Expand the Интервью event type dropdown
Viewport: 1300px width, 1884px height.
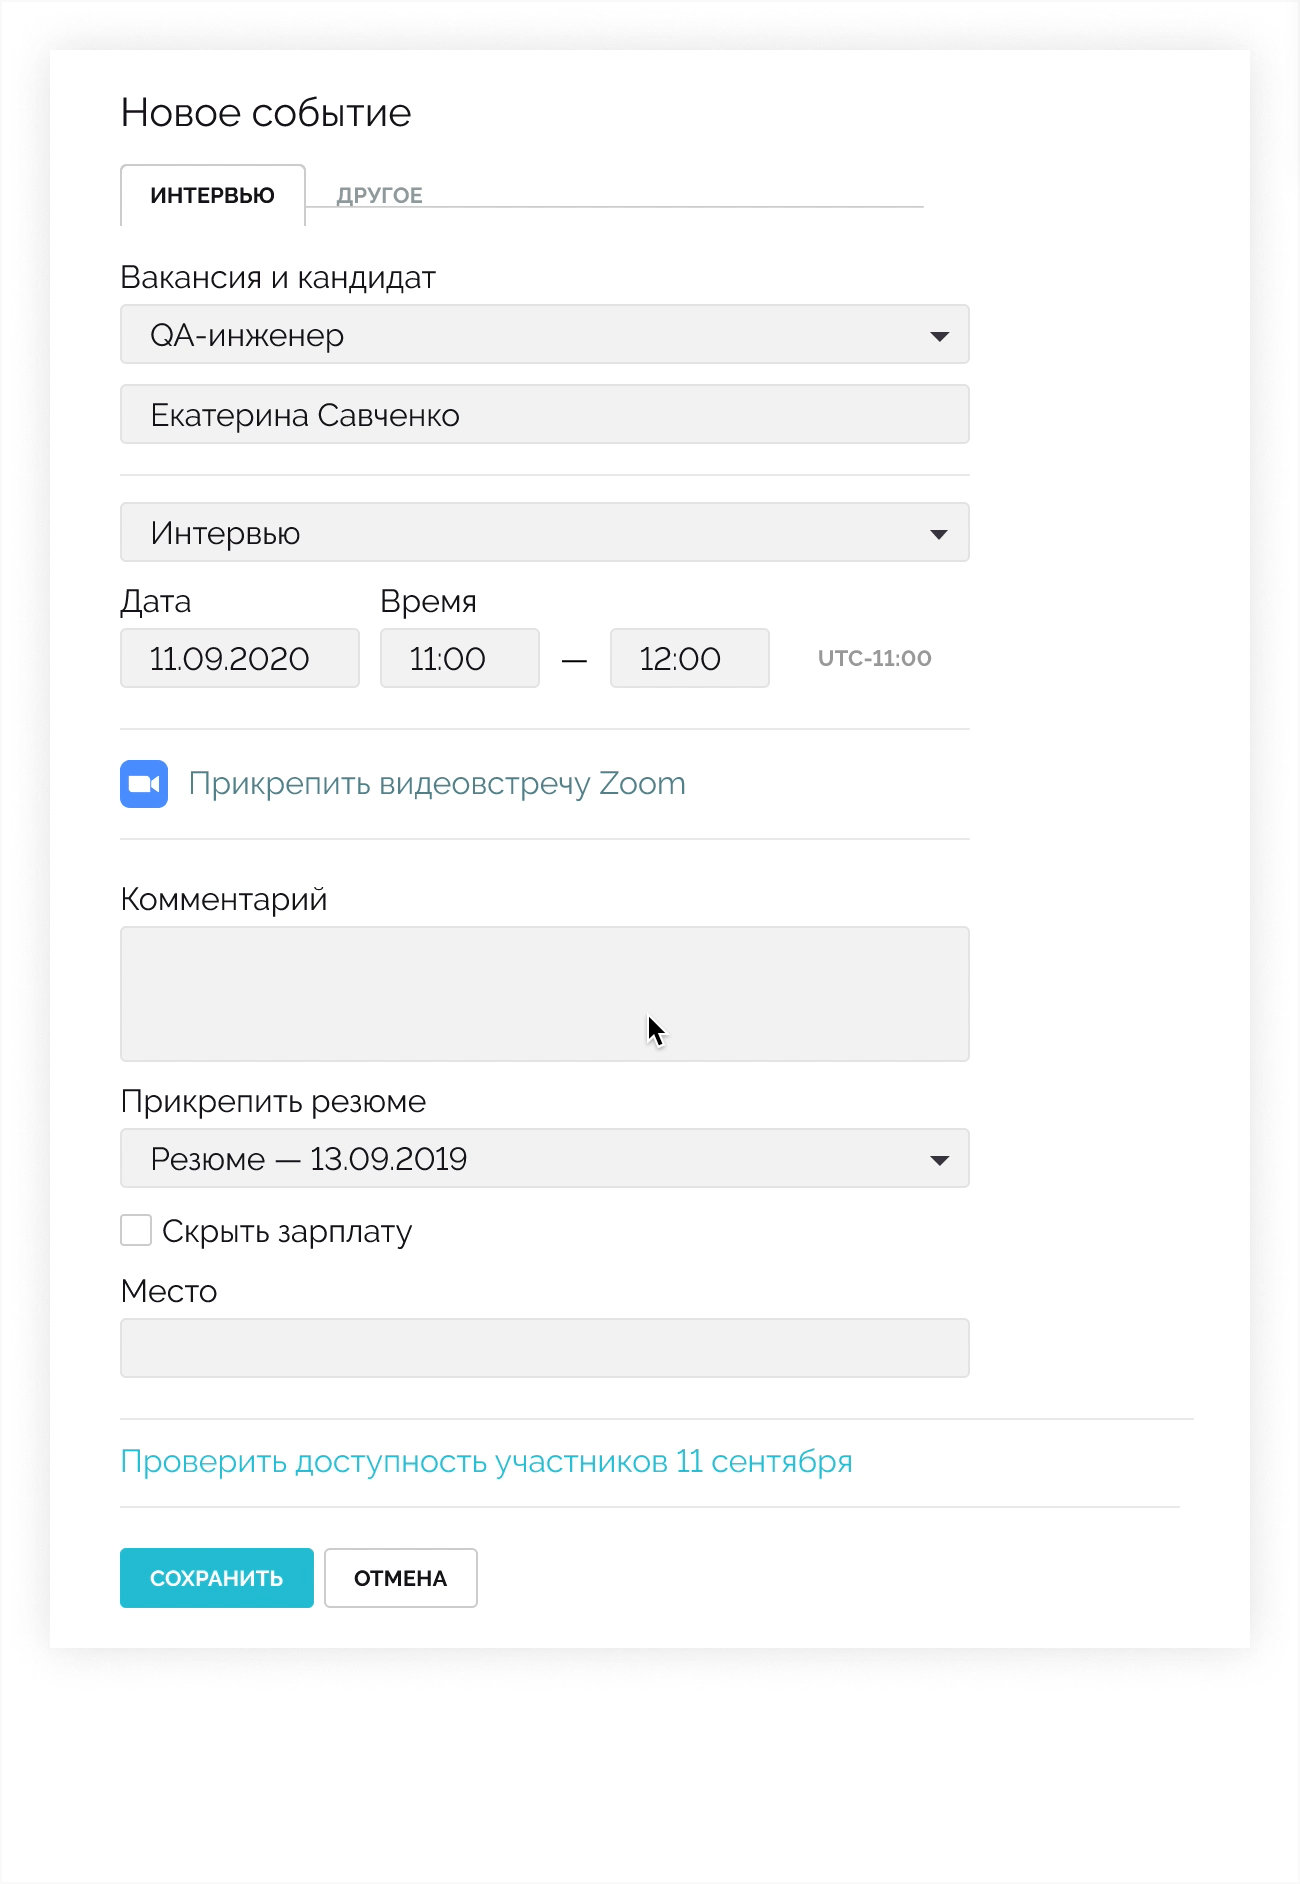544,533
